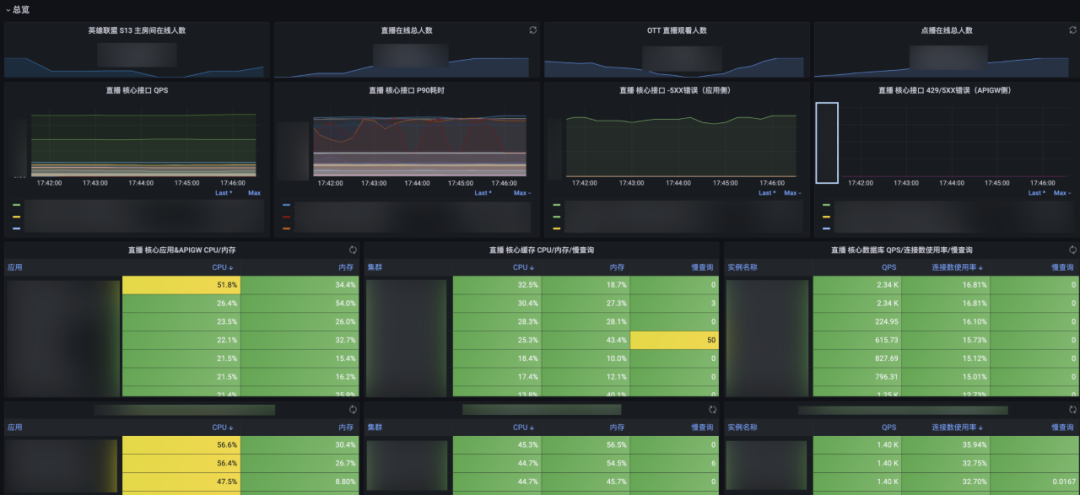Click refresh icon on 点播在线总人数 panel
Viewport: 1080px width, 495px height.
tap(1072, 30)
